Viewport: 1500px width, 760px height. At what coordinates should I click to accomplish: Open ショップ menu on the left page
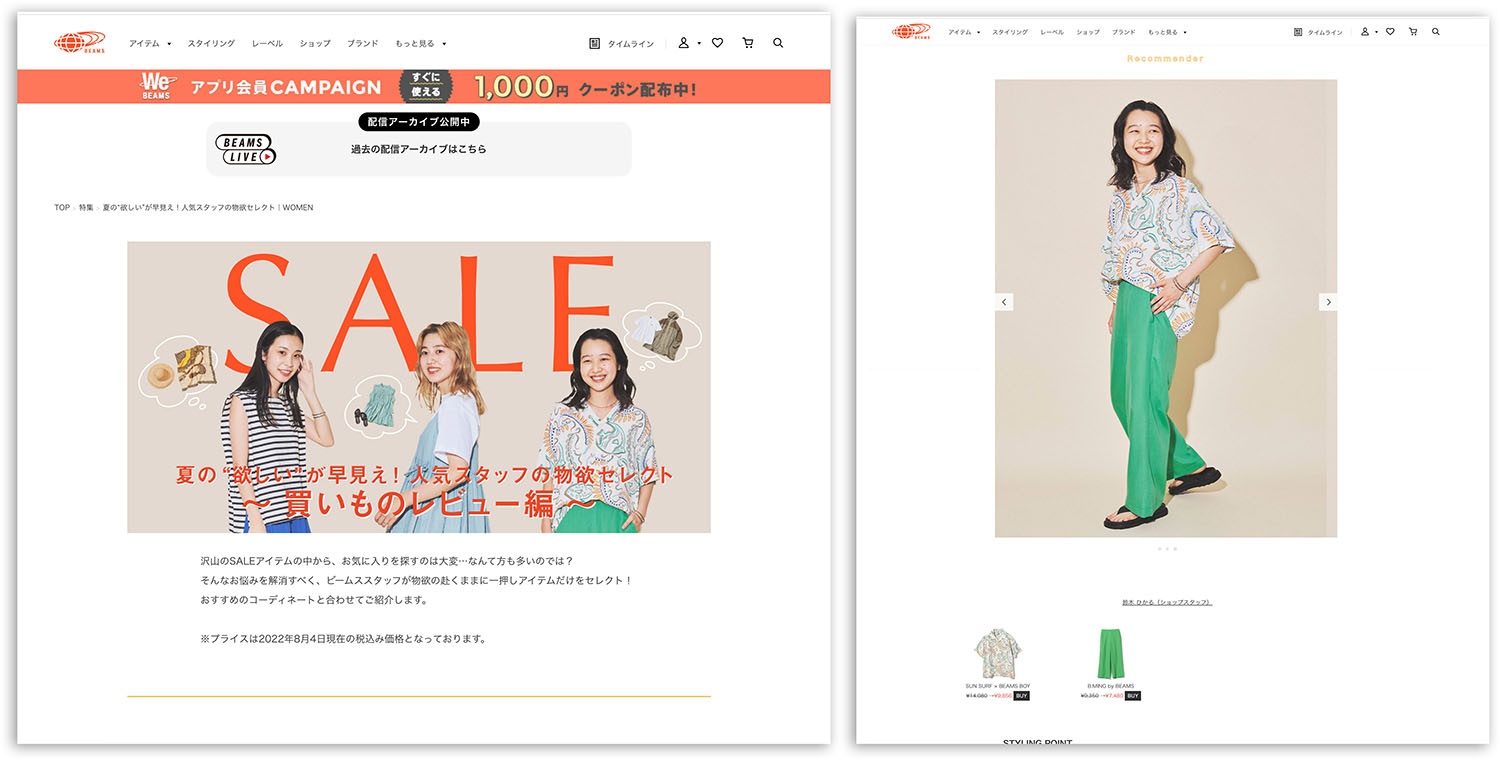pos(315,43)
